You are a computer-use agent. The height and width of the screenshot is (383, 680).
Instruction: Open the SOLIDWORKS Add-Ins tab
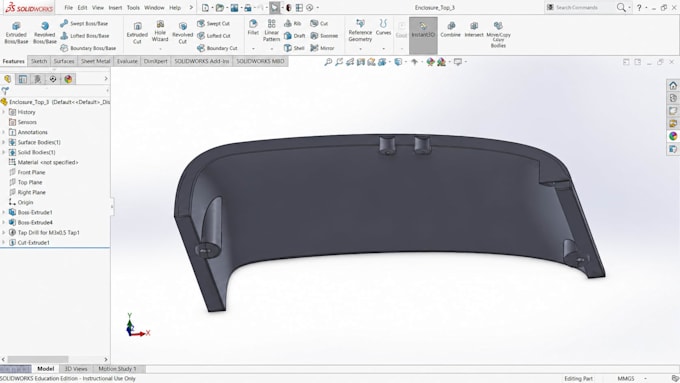pos(202,61)
